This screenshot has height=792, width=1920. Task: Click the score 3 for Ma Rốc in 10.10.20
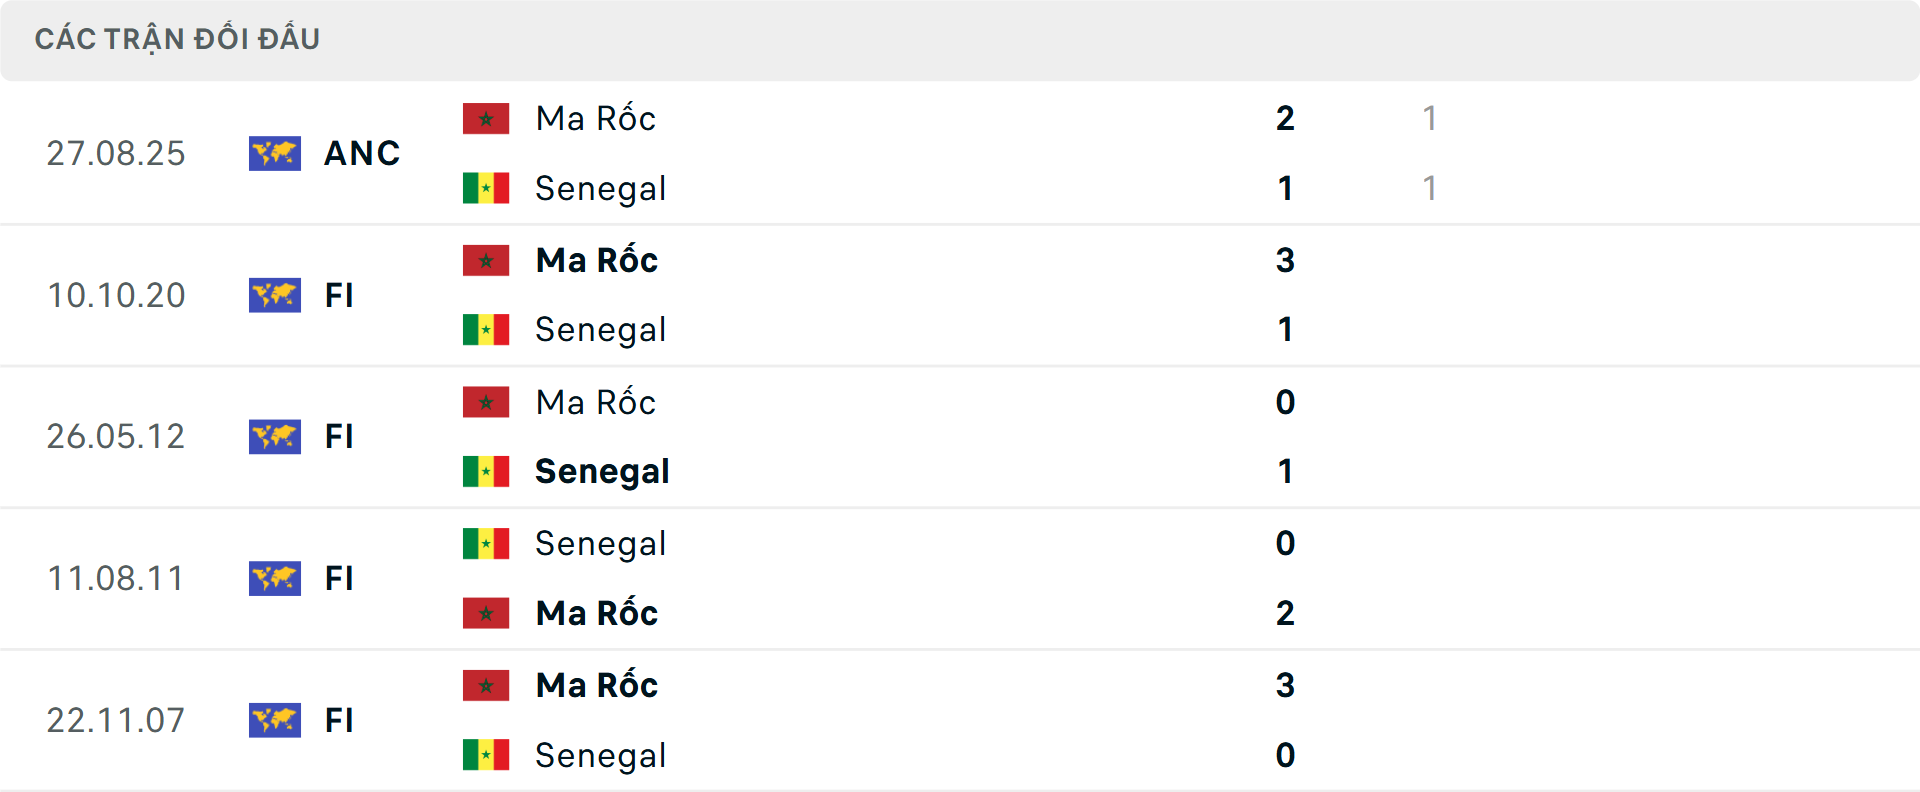tap(1285, 260)
